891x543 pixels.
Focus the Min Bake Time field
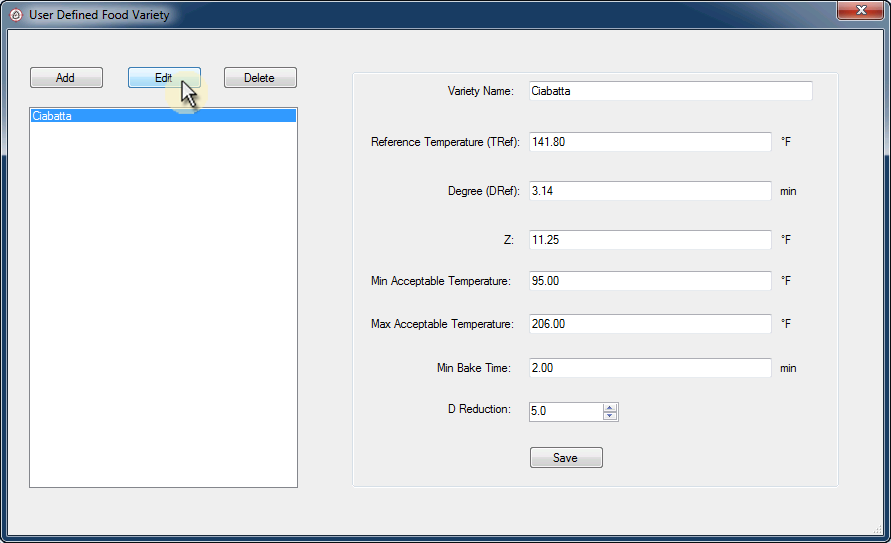tap(650, 368)
